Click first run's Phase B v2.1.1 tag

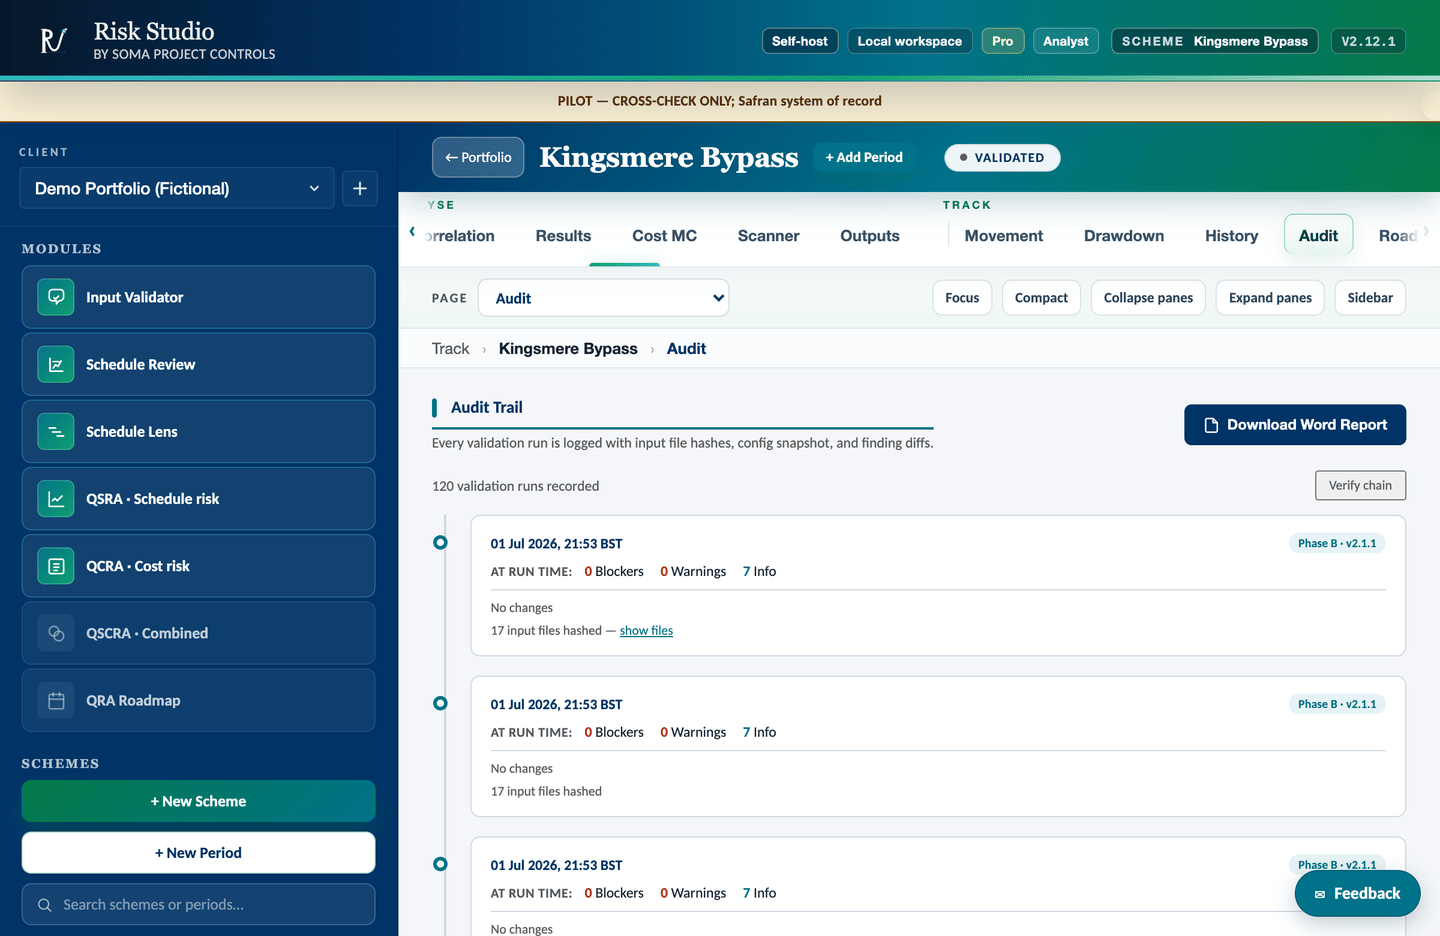1337,543
